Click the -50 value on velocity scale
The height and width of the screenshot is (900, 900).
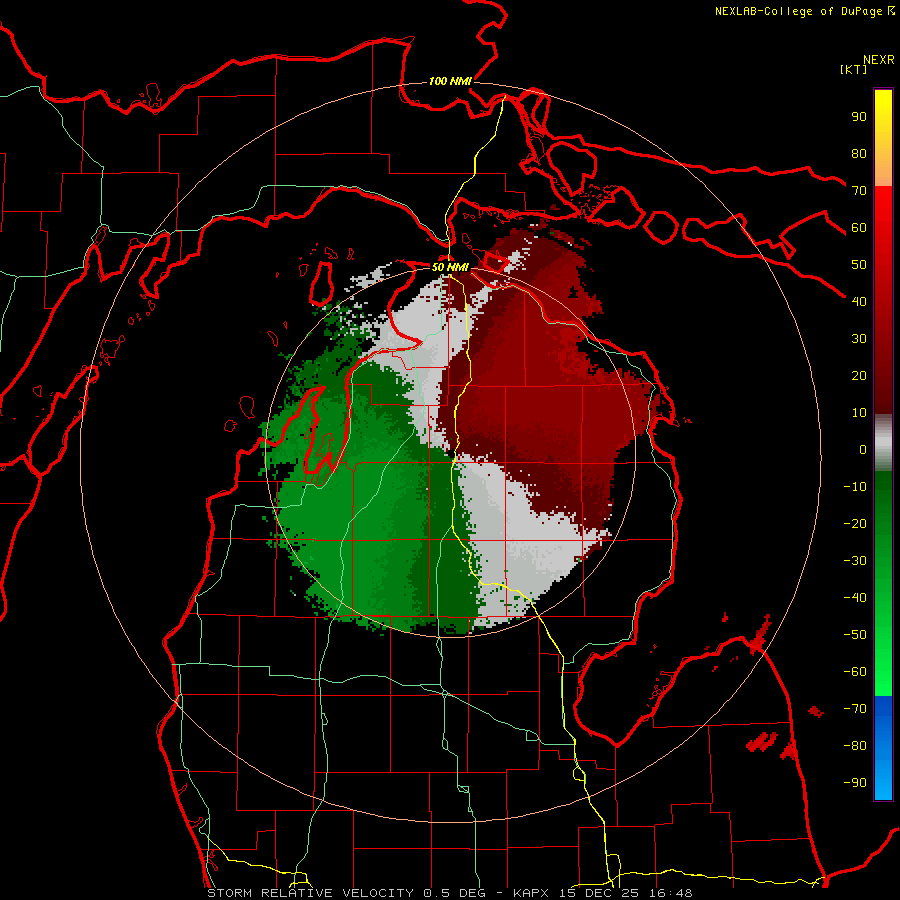[855, 634]
